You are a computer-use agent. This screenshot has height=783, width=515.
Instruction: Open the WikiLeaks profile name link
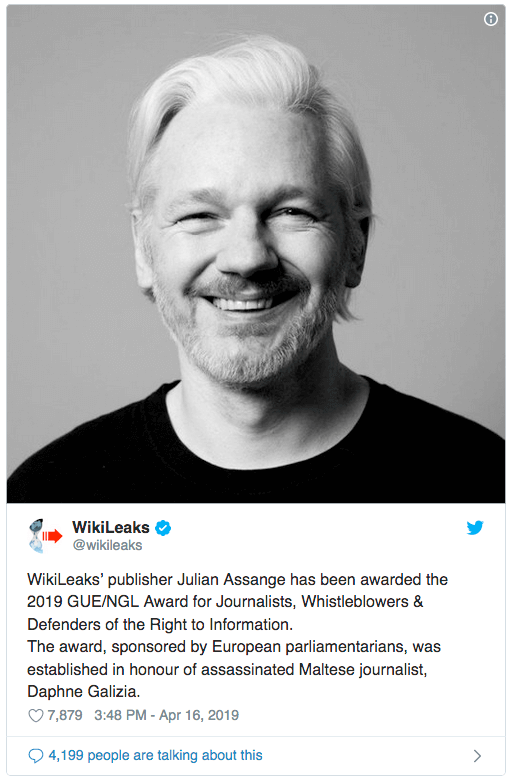[110, 527]
